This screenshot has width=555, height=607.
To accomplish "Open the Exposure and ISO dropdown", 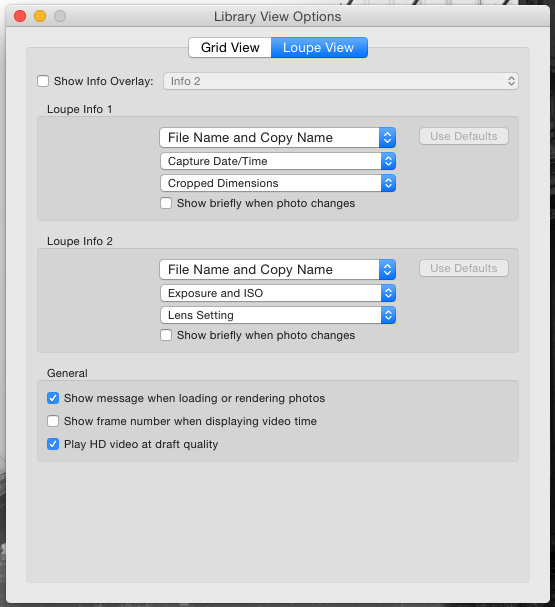I will point(278,293).
